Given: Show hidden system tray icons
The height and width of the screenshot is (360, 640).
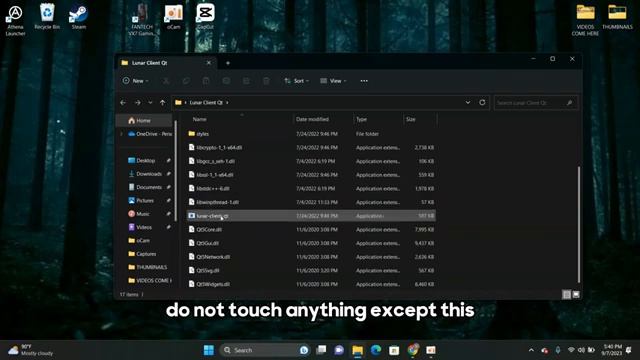Looking at the screenshot, I should 531,350.
